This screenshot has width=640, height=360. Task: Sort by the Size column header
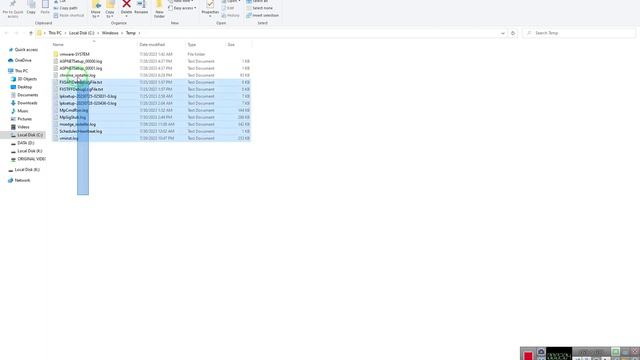[231, 44]
